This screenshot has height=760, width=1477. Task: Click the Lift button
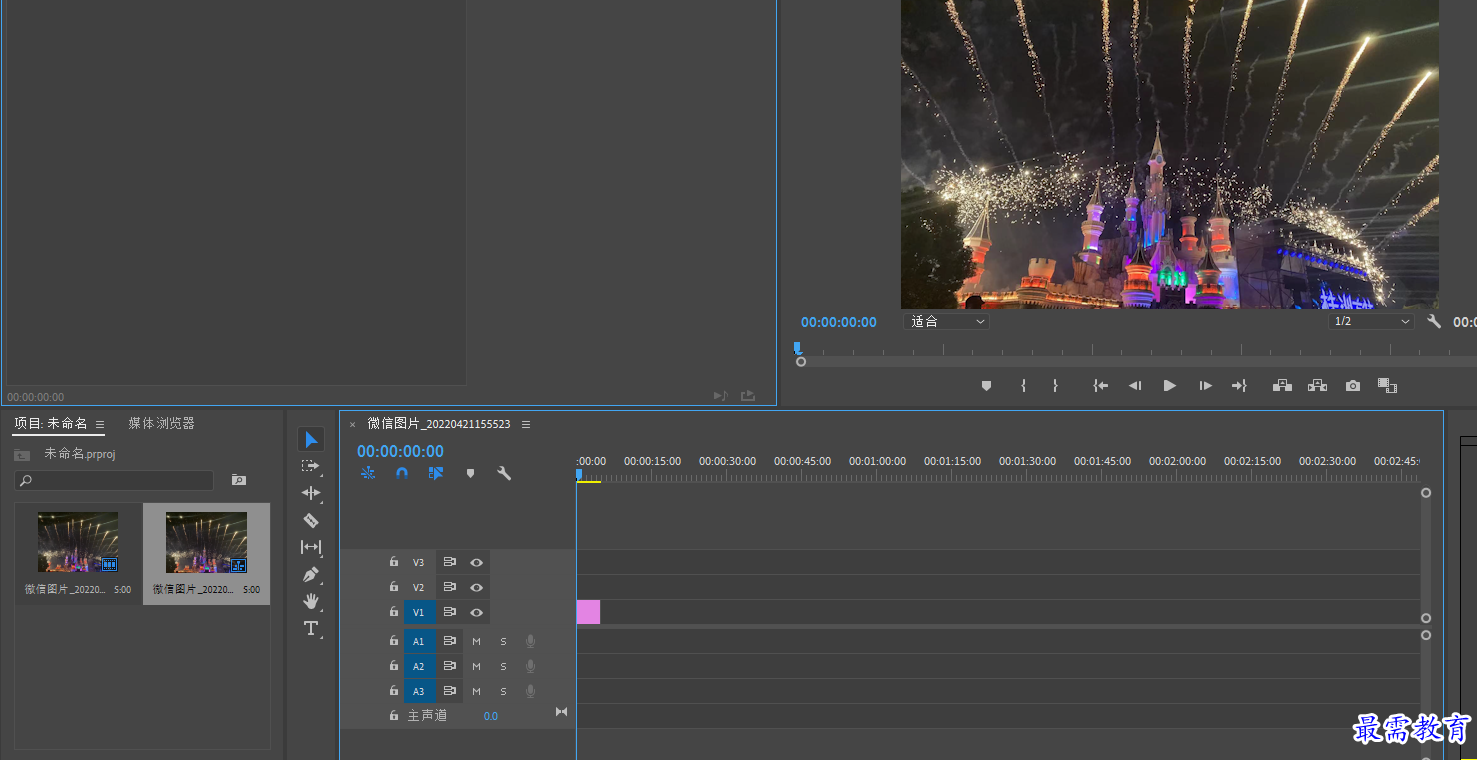coord(1282,385)
